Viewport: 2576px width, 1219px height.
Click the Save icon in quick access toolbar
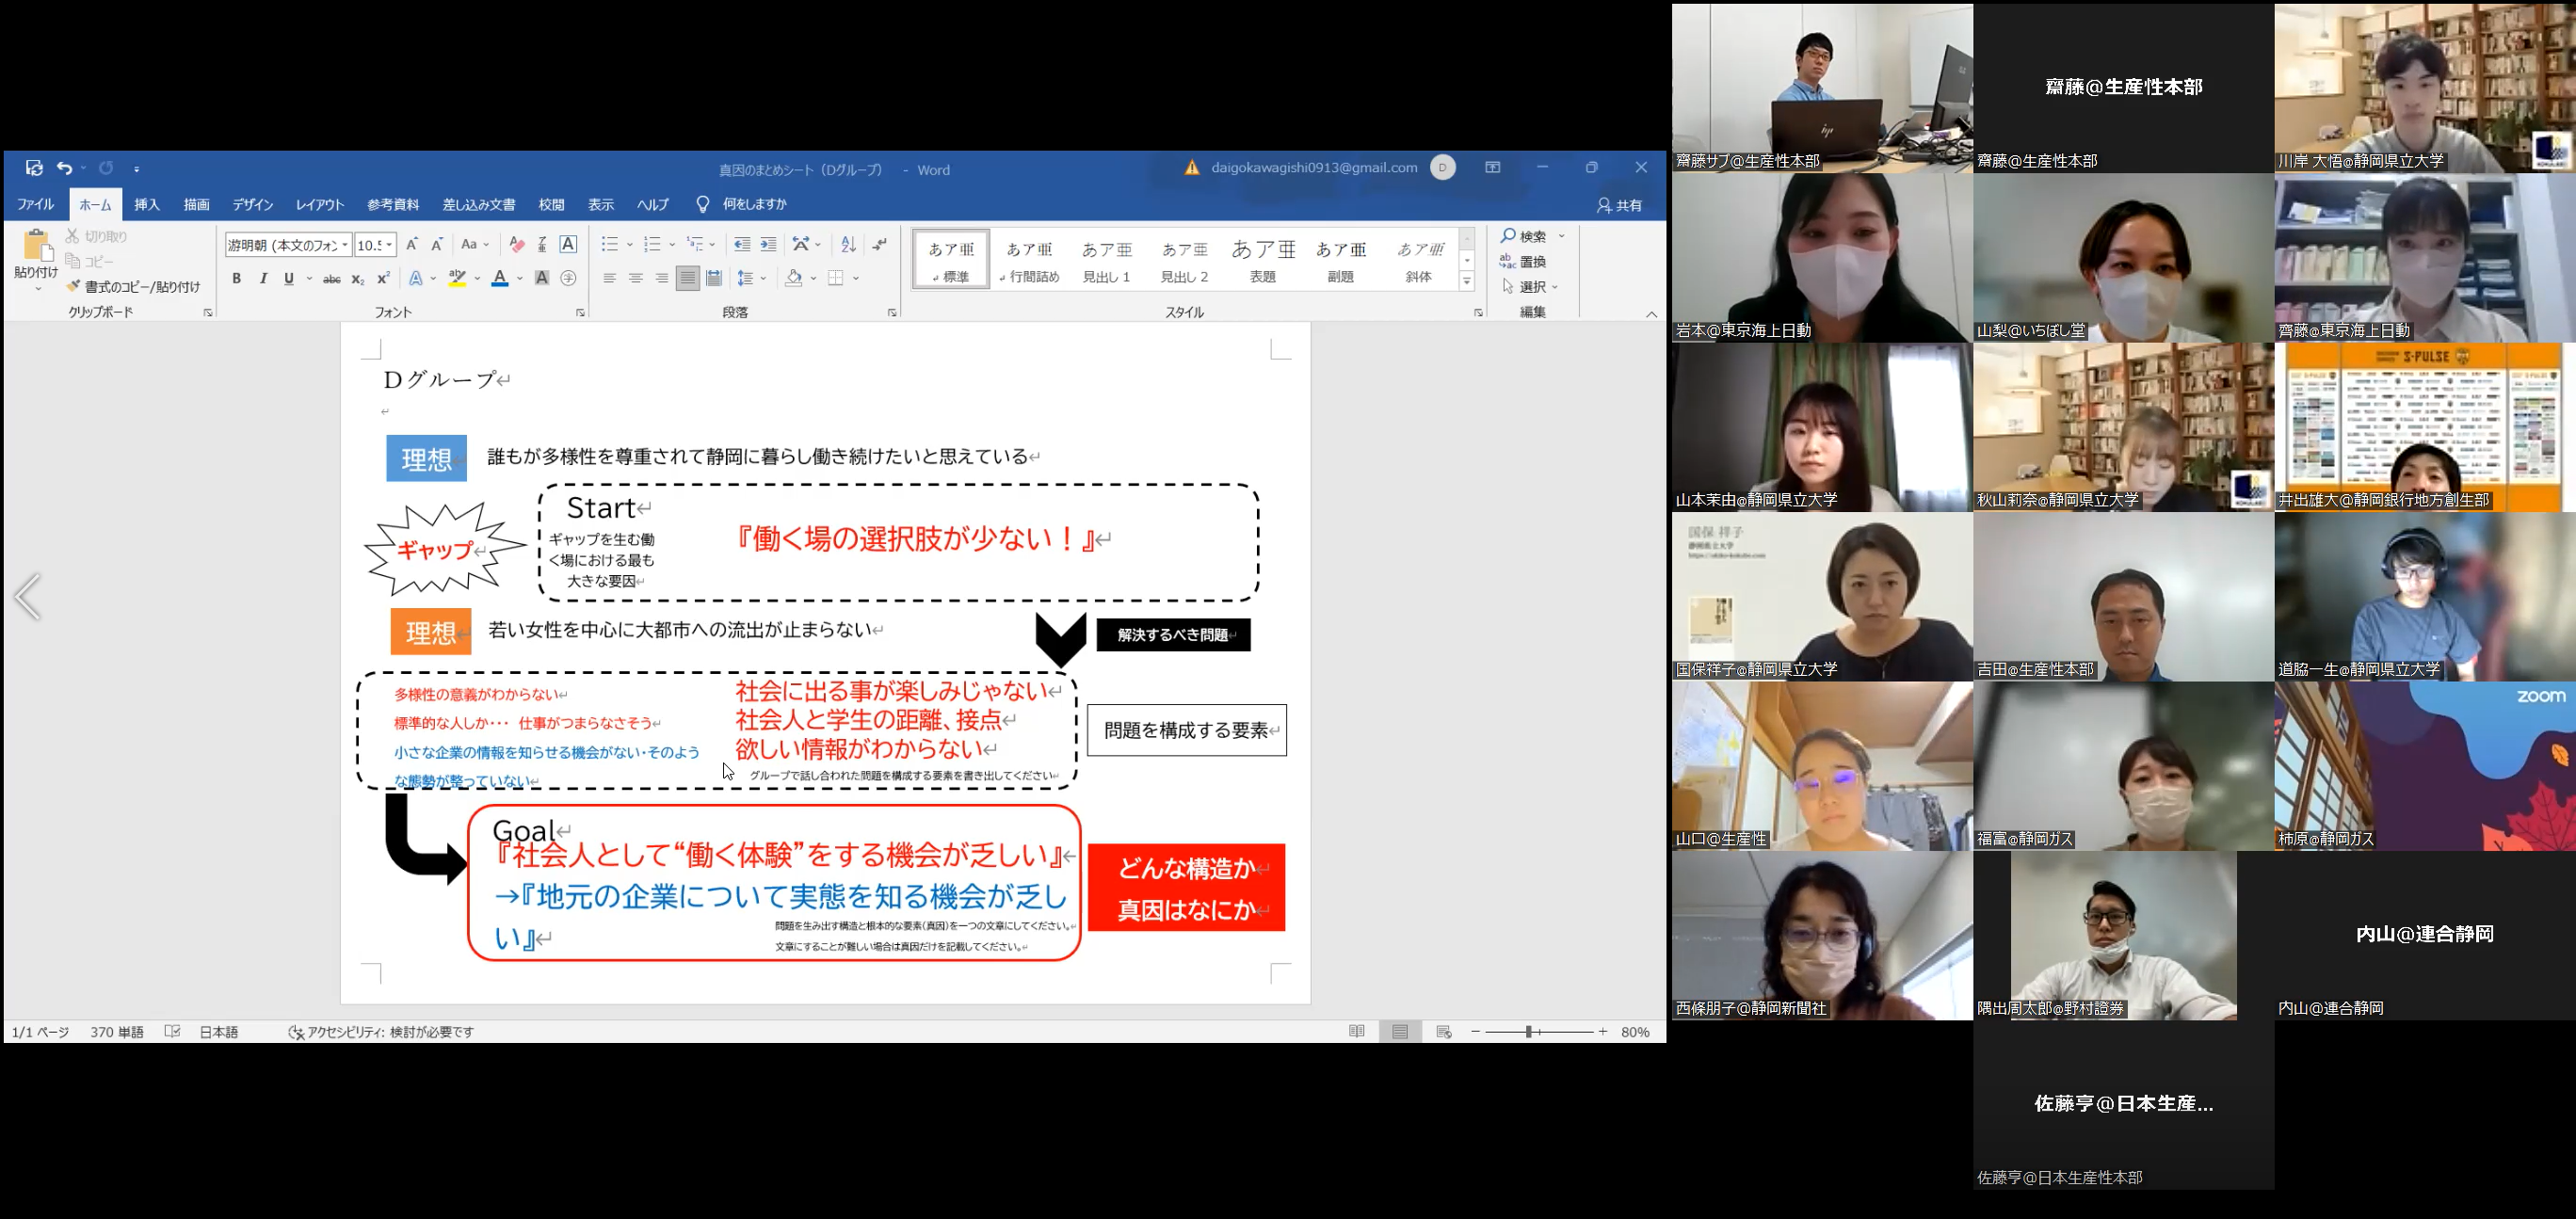coord(34,168)
